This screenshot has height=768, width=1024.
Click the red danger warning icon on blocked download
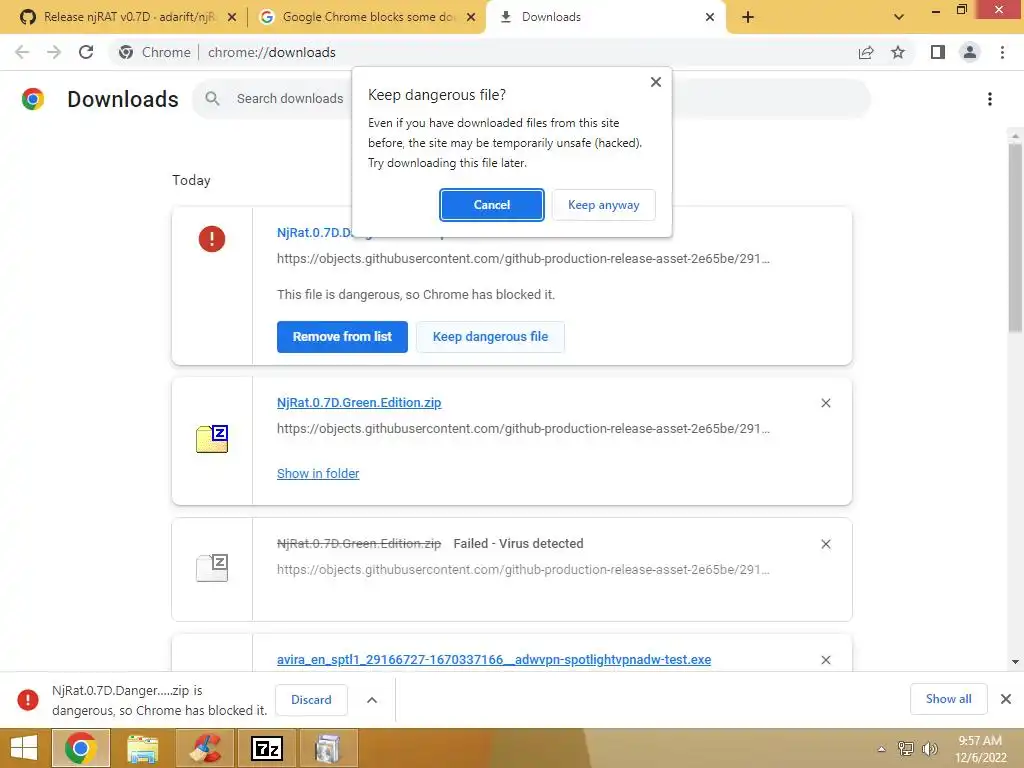(x=212, y=238)
